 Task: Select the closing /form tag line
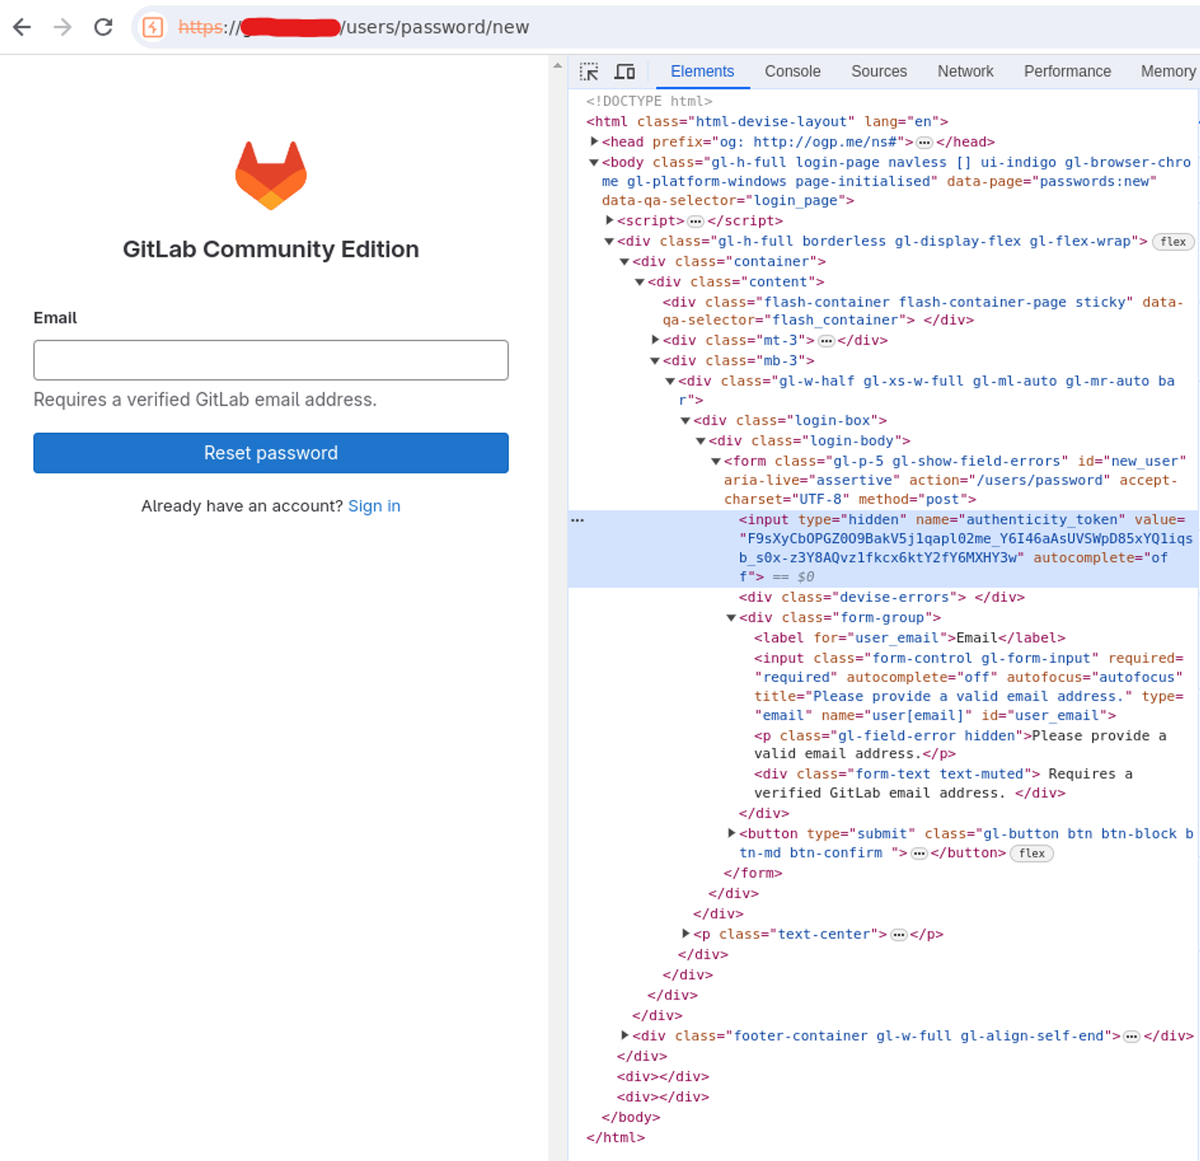point(753,873)
